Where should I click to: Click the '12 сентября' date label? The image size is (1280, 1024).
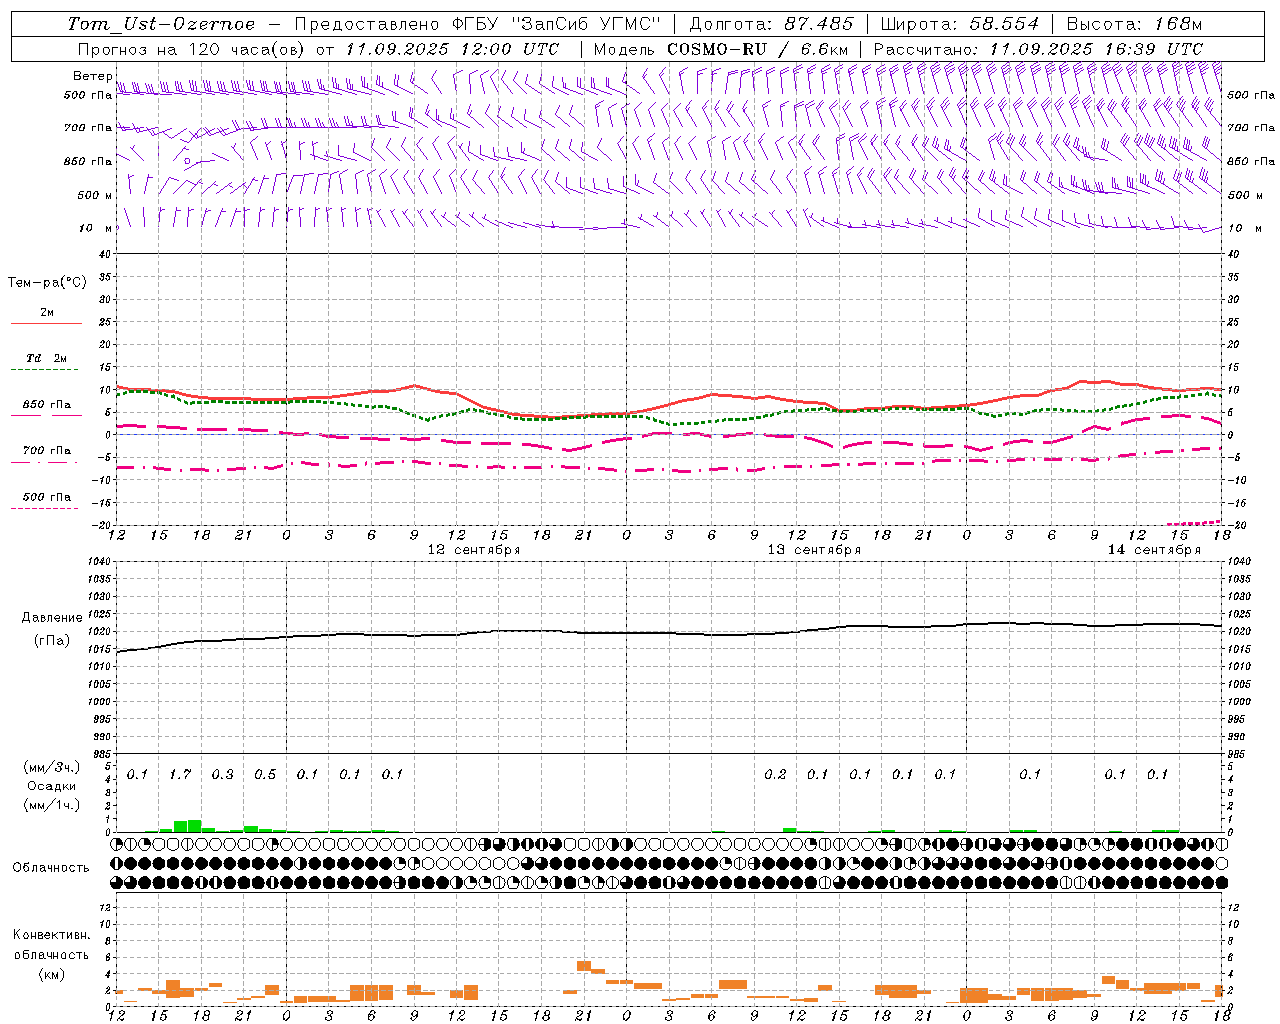(x=474, y=550)
